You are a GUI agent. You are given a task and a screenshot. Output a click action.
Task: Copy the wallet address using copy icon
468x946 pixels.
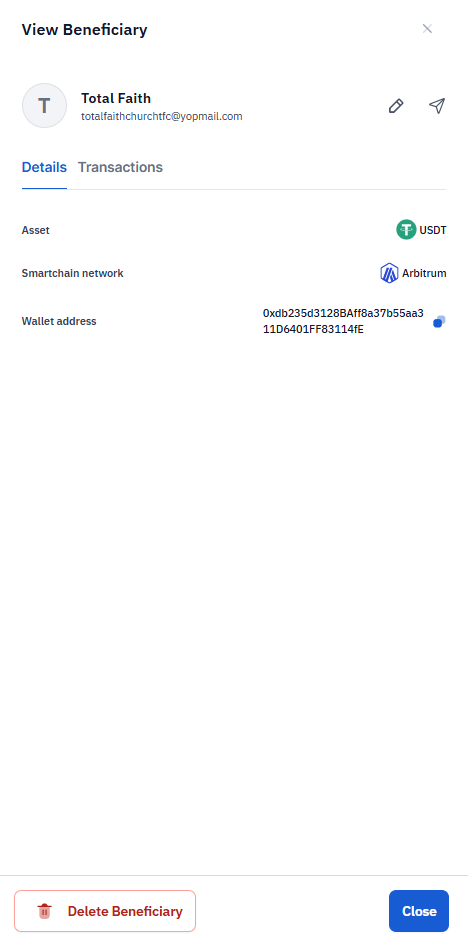440,322
